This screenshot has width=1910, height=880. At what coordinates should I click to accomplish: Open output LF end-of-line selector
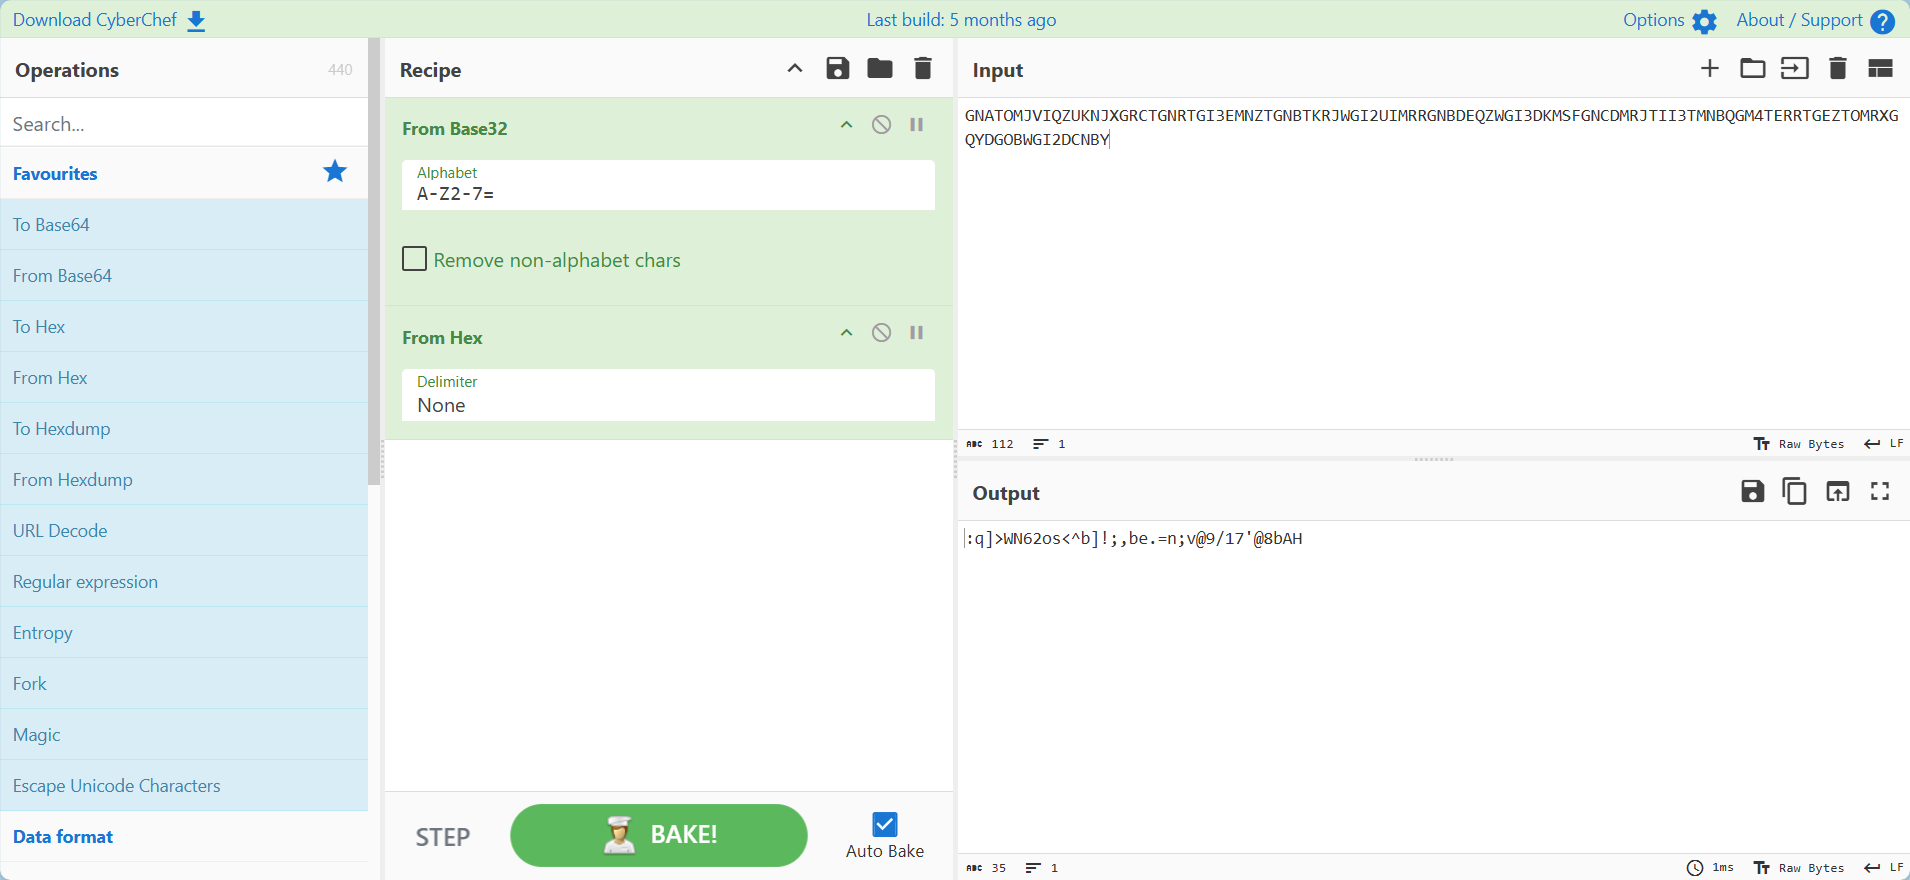point(1884,868)
